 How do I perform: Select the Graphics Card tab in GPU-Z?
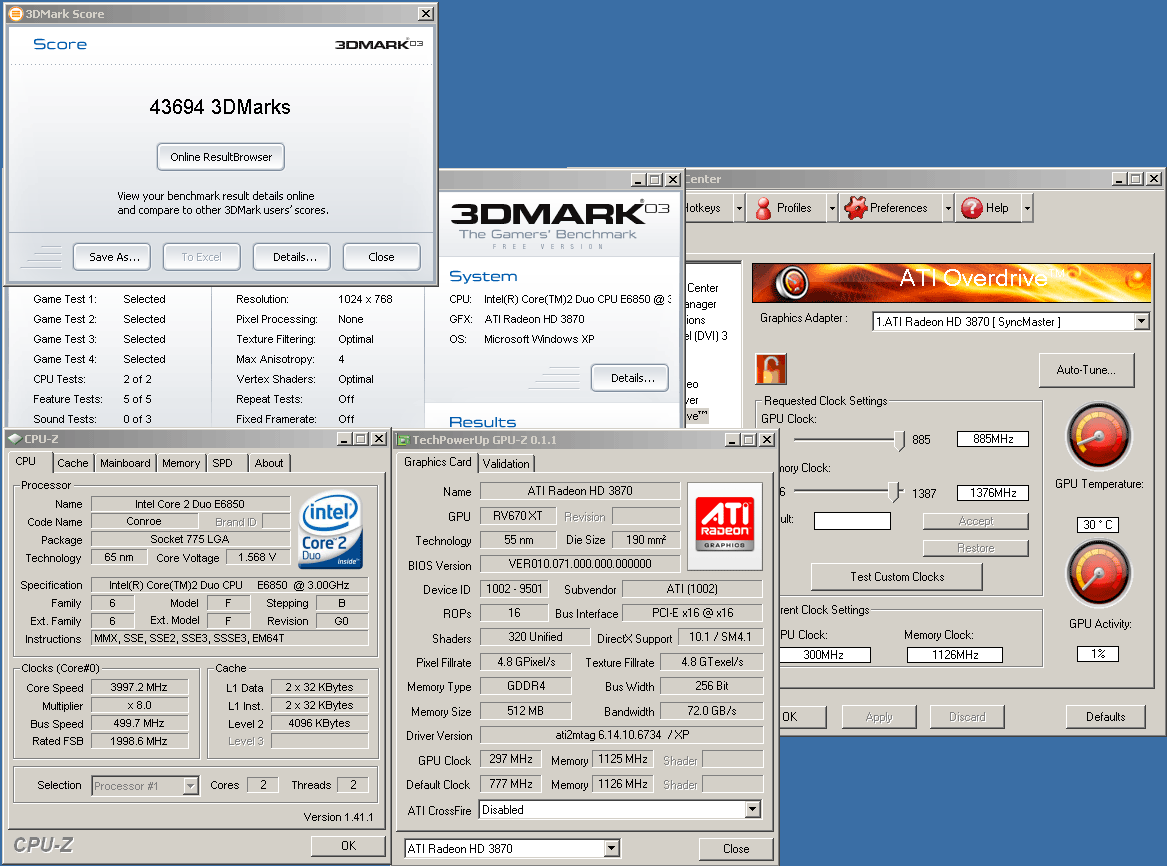coord(438,462)
